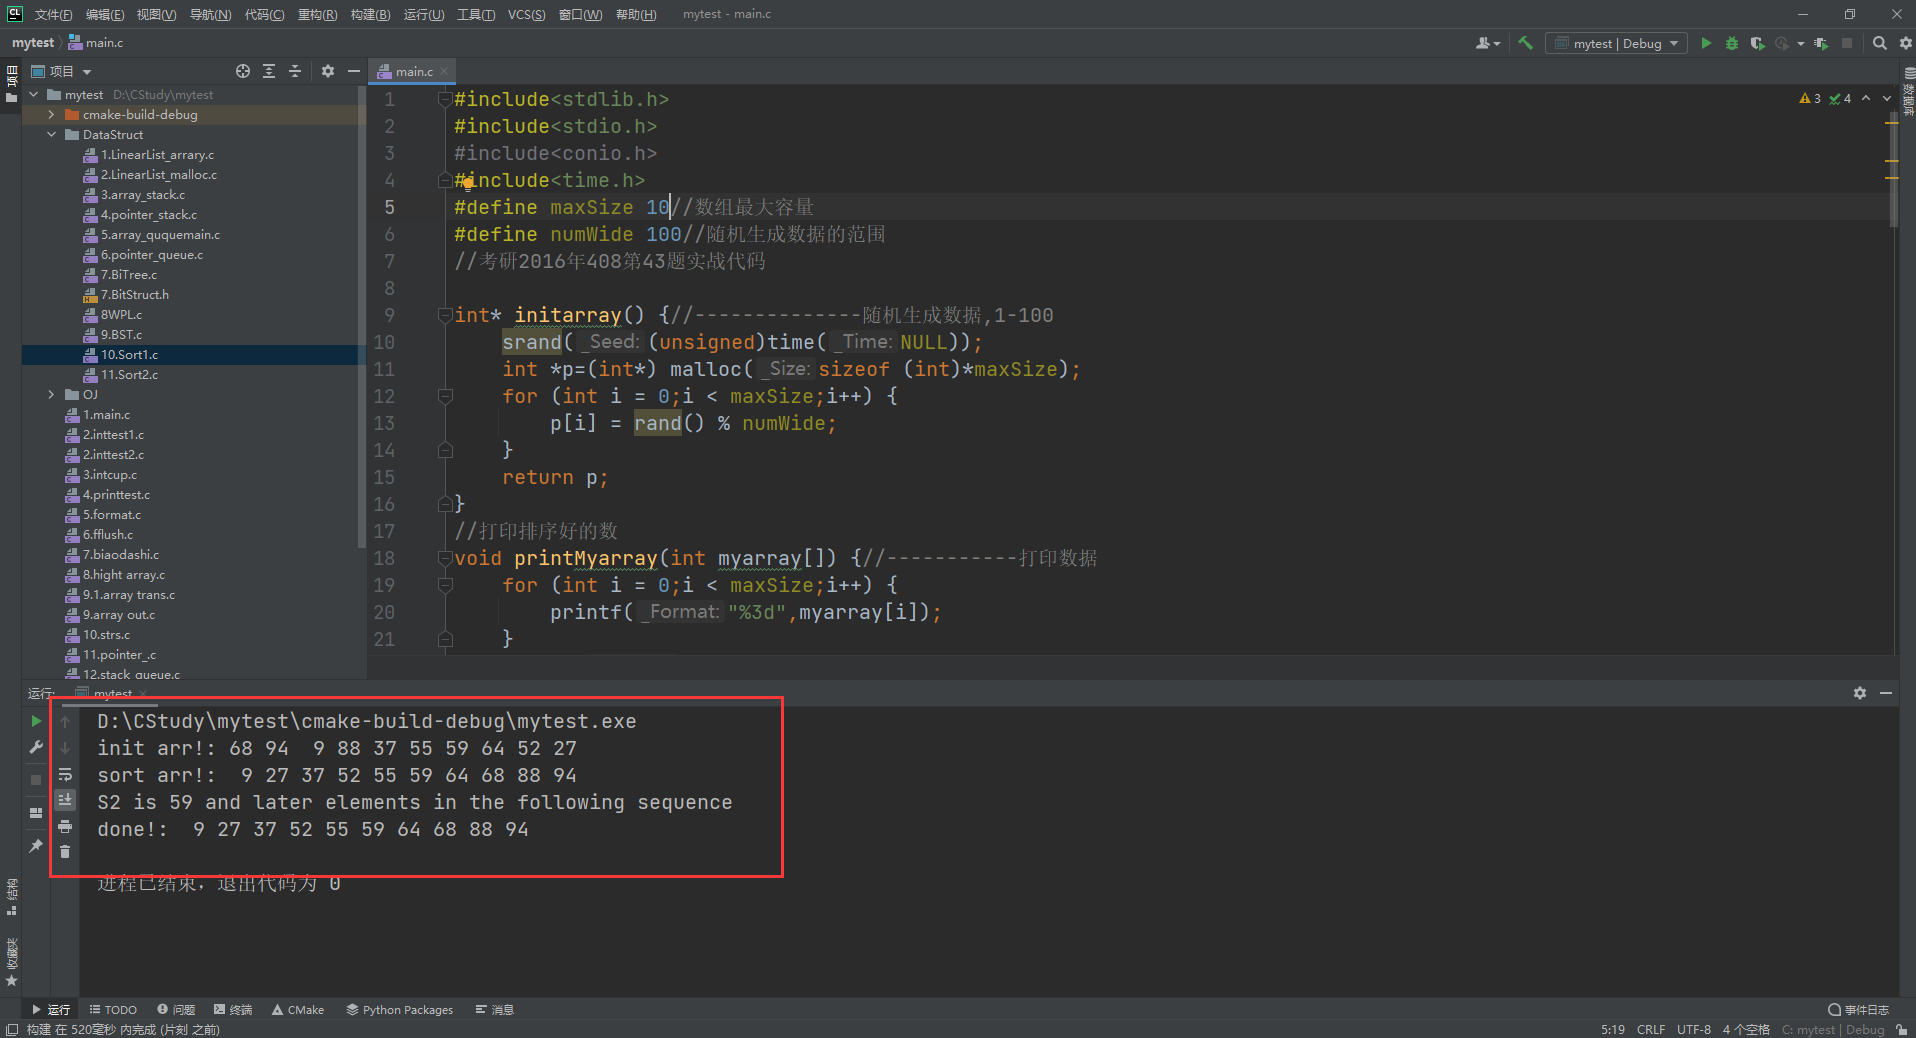Click Collapse All in the project panel
This screenshot has width=1916, height=1038.
coord(295,71)
